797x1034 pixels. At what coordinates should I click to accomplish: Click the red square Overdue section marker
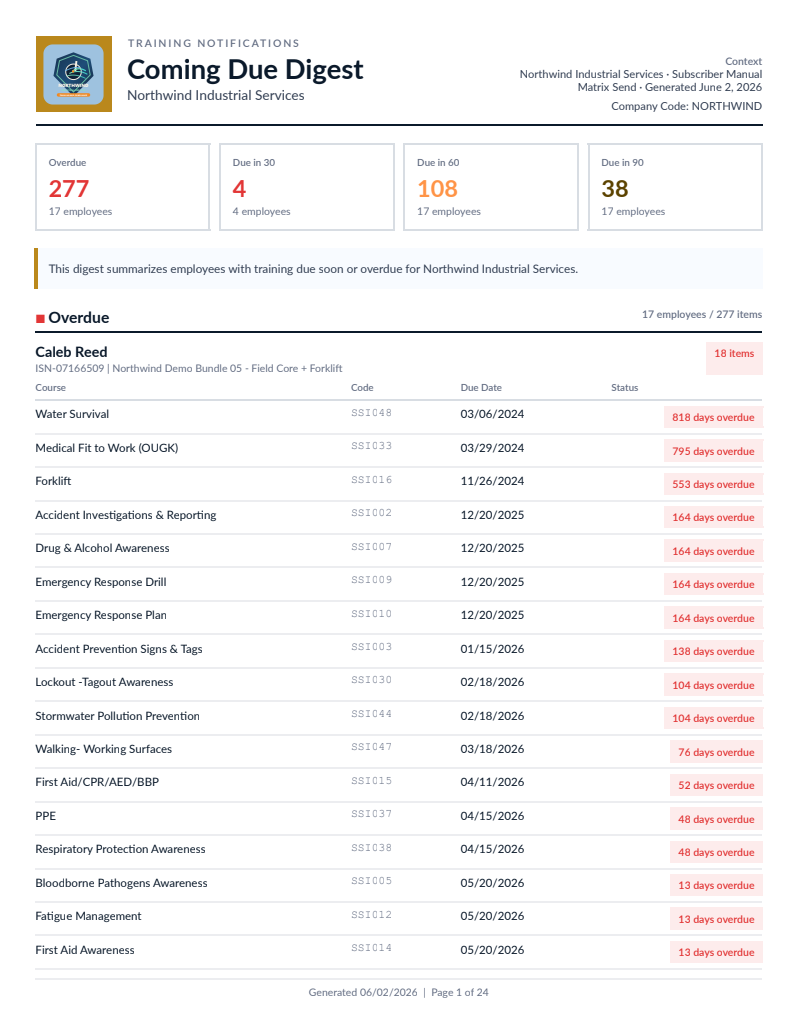pos(40,319)
